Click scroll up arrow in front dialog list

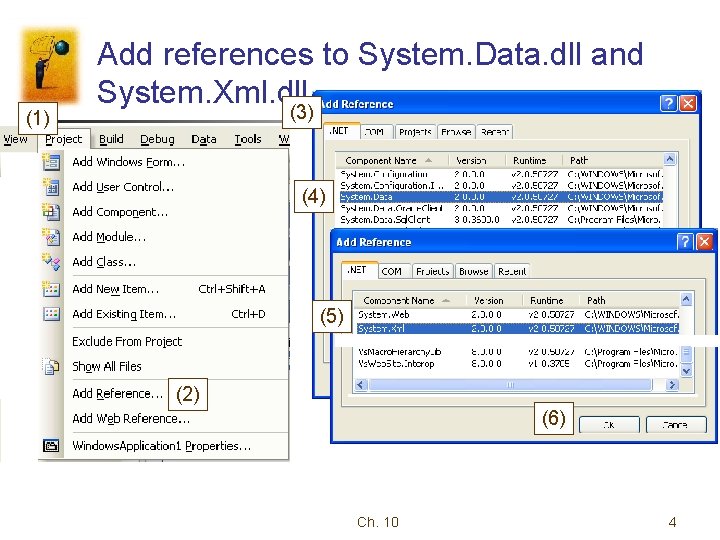click(x=686, y=299)
